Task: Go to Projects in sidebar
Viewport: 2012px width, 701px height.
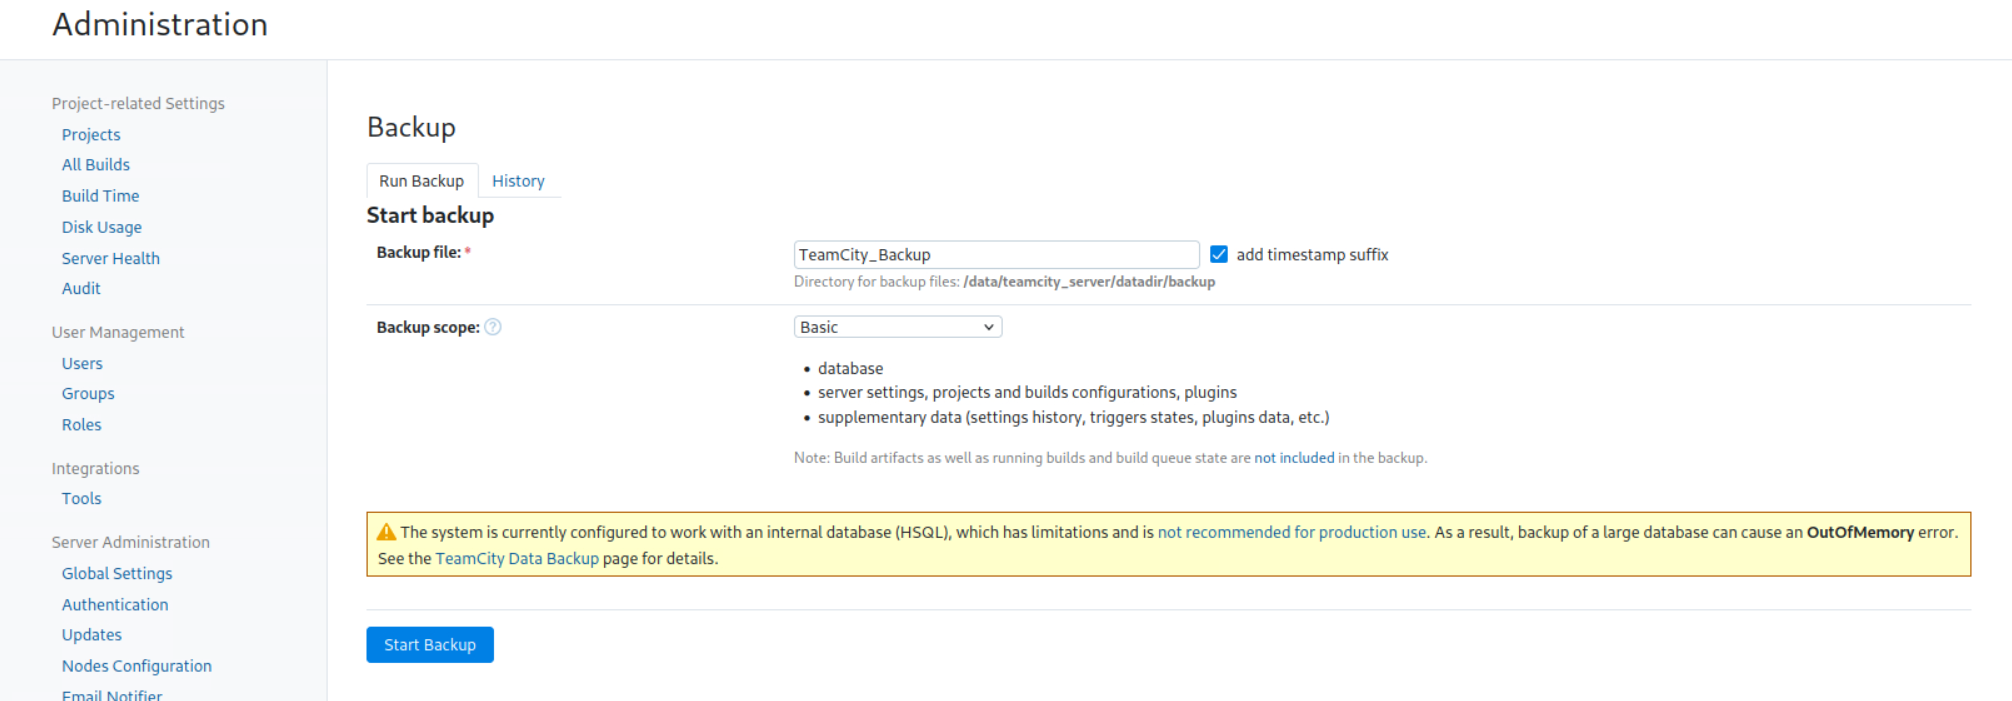Action: tap(91, 135)
